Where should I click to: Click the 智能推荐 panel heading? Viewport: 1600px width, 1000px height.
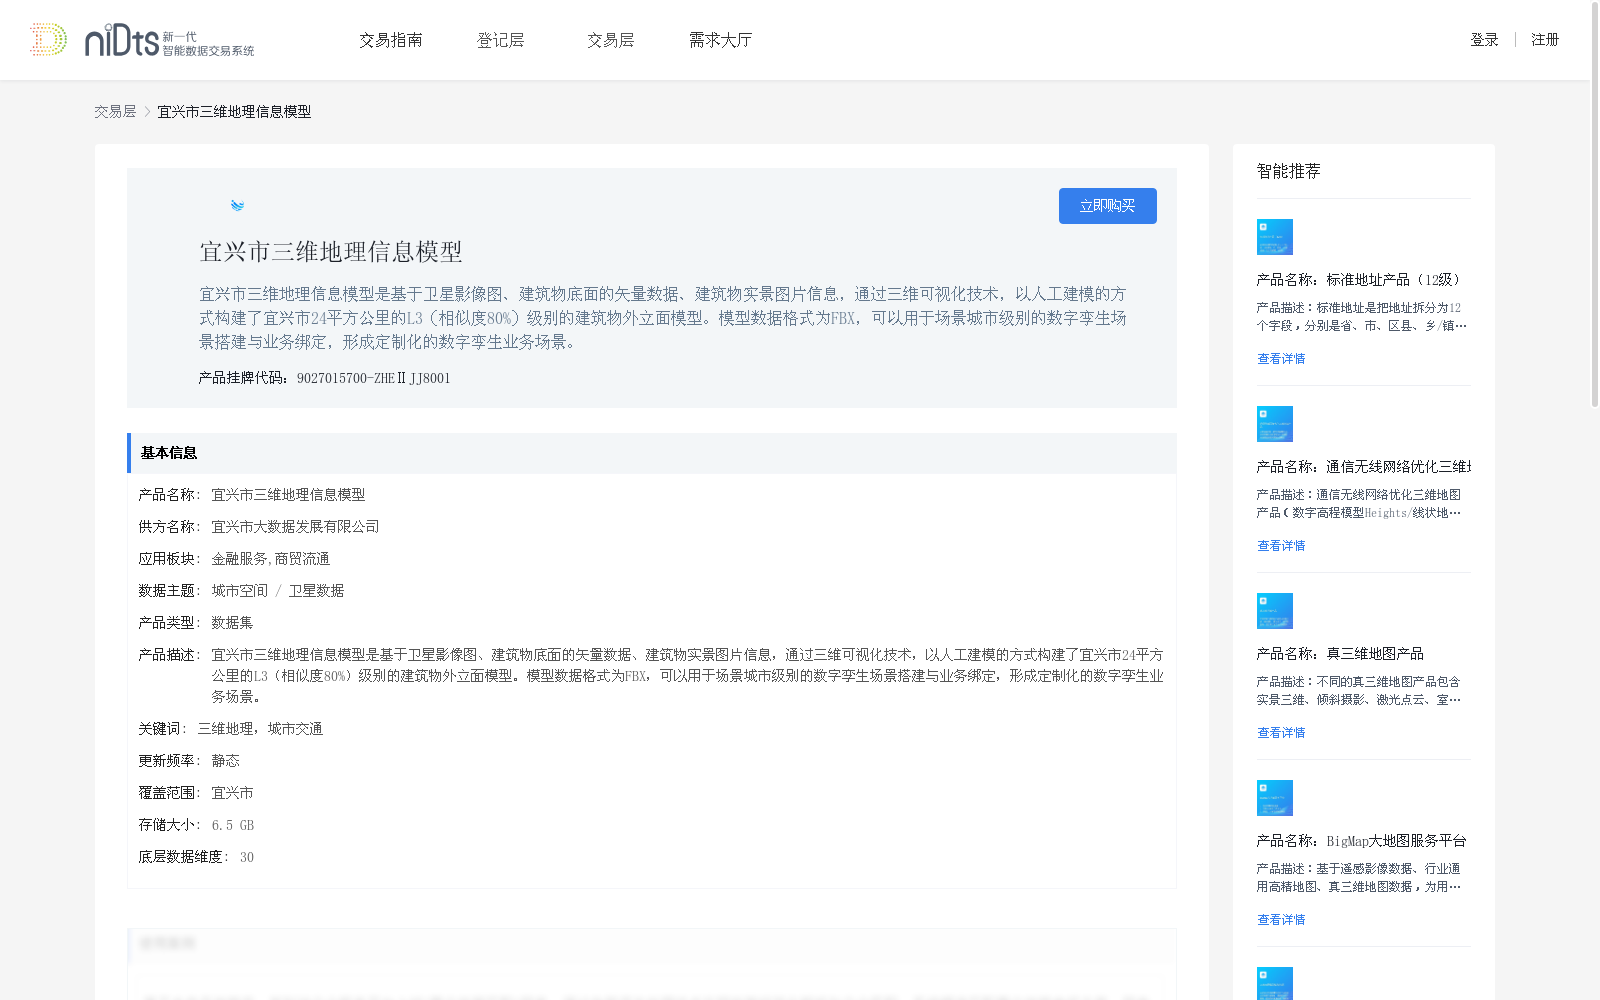coord(1288,171)
